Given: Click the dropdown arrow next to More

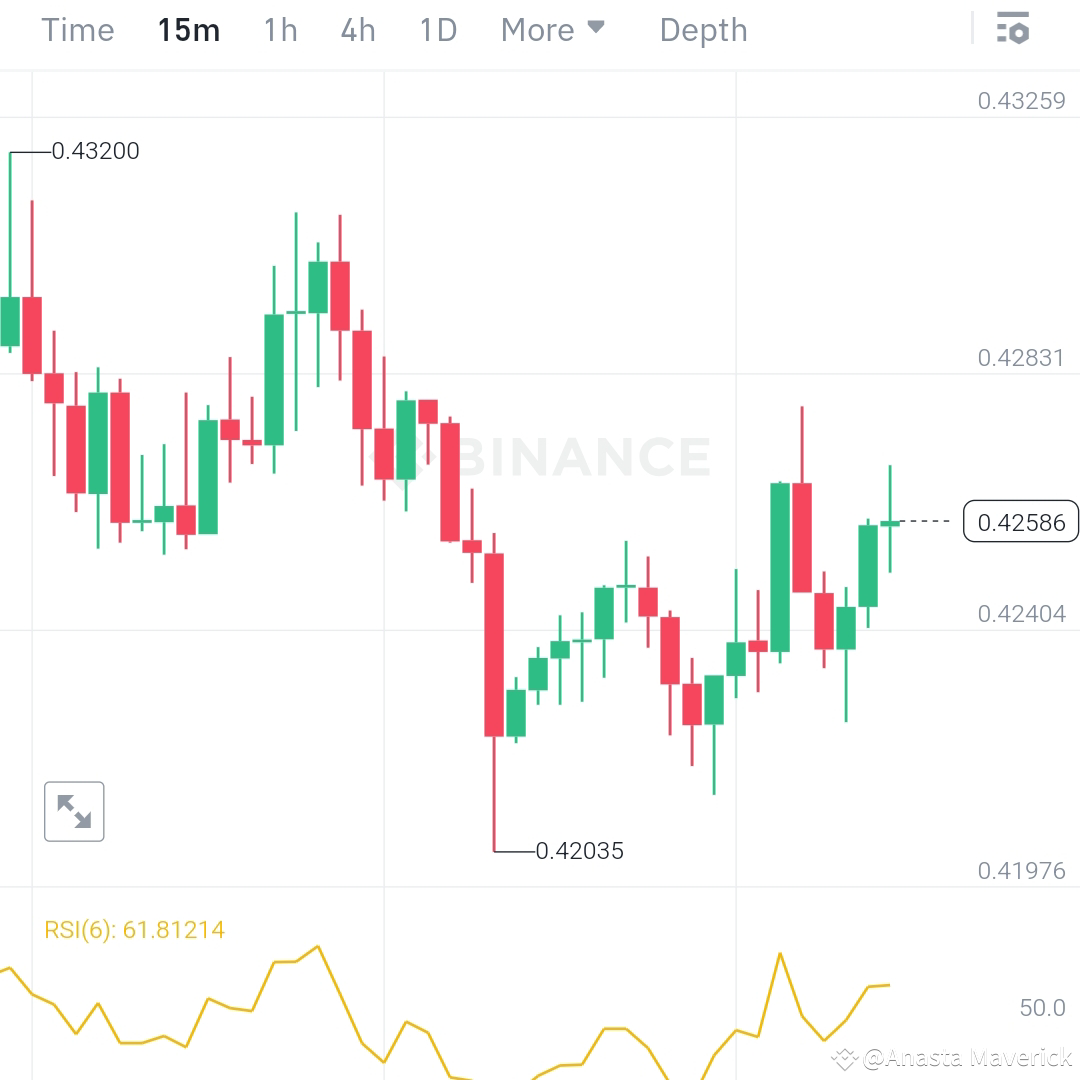Looking at the screenshot, I should 597,30.
